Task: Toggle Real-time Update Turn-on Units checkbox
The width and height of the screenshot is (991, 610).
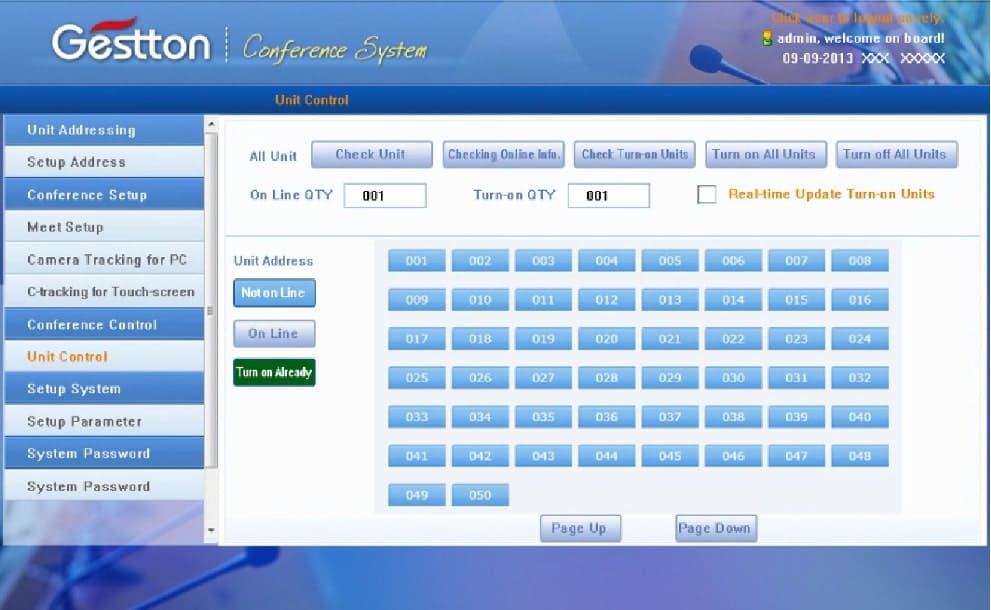Action: (707, 194)
